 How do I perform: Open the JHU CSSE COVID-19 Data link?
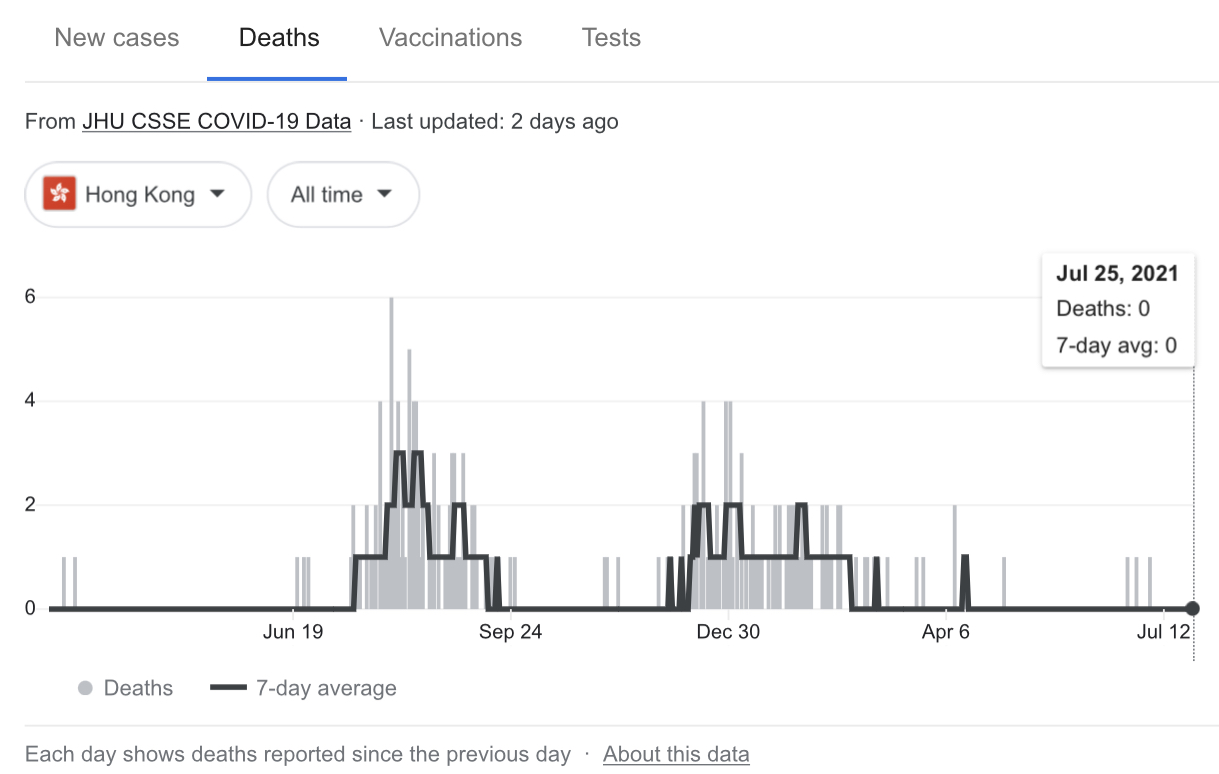pos(216,122)
